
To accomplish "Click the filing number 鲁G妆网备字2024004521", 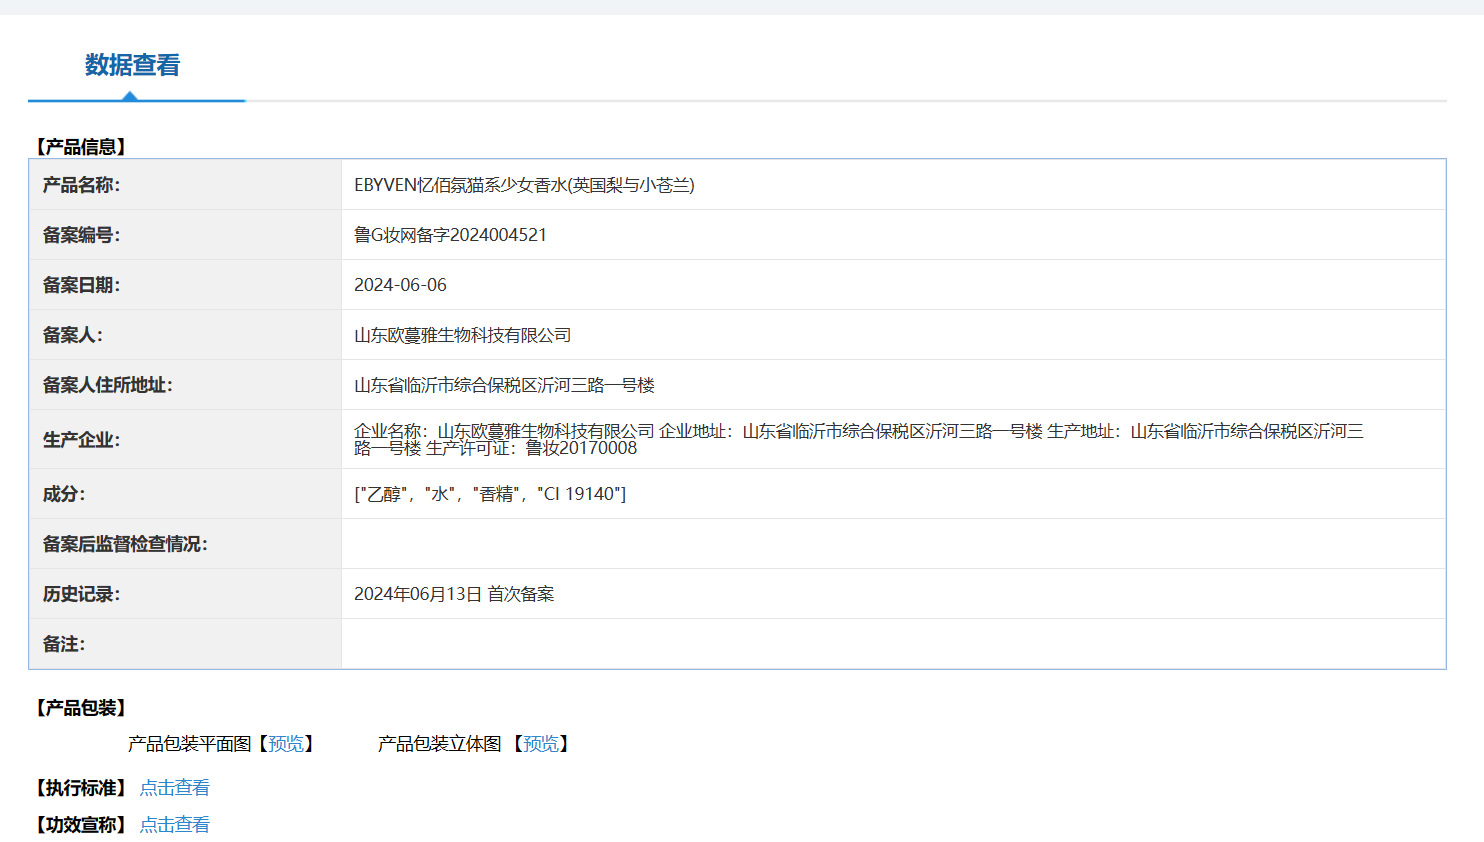I will click(450, 235).
